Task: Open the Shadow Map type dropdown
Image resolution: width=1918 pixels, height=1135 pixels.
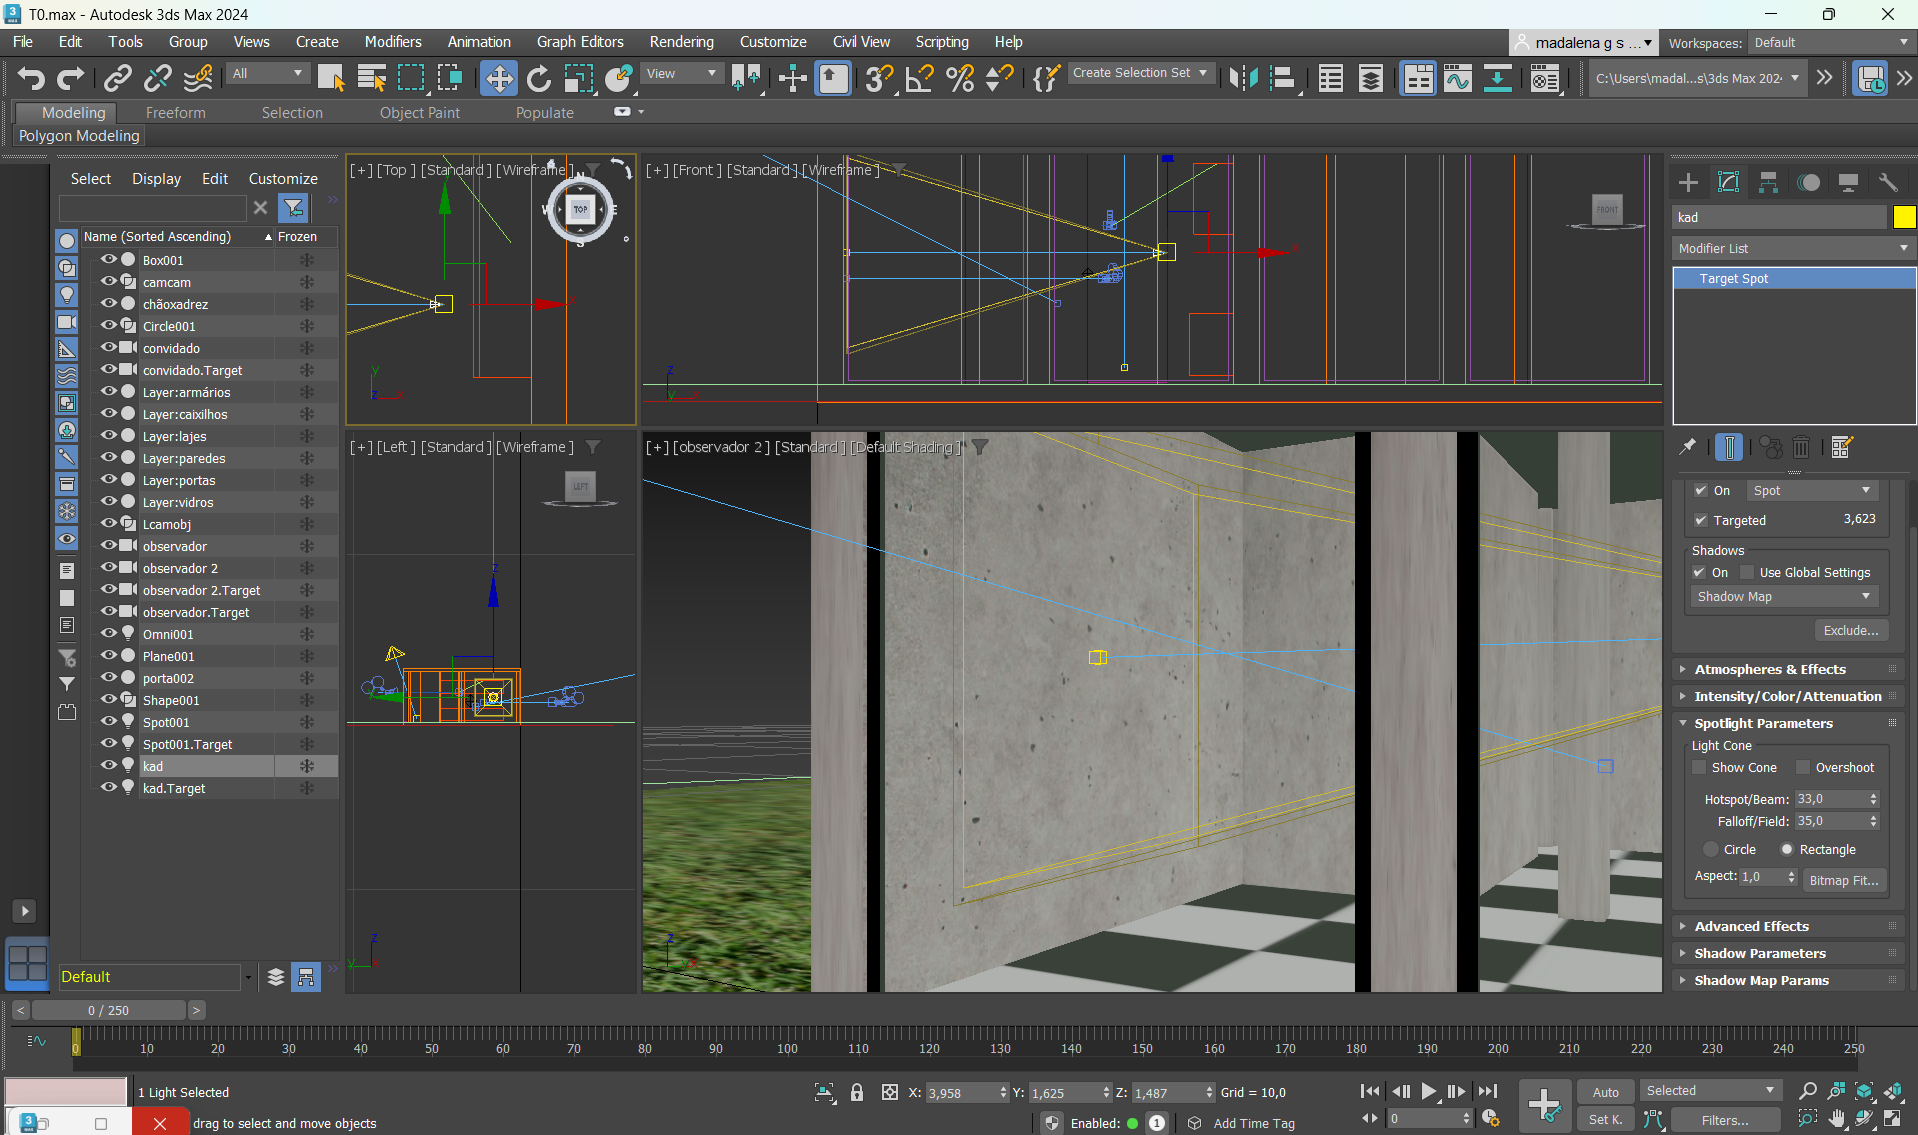Action: coord(1783,597)
